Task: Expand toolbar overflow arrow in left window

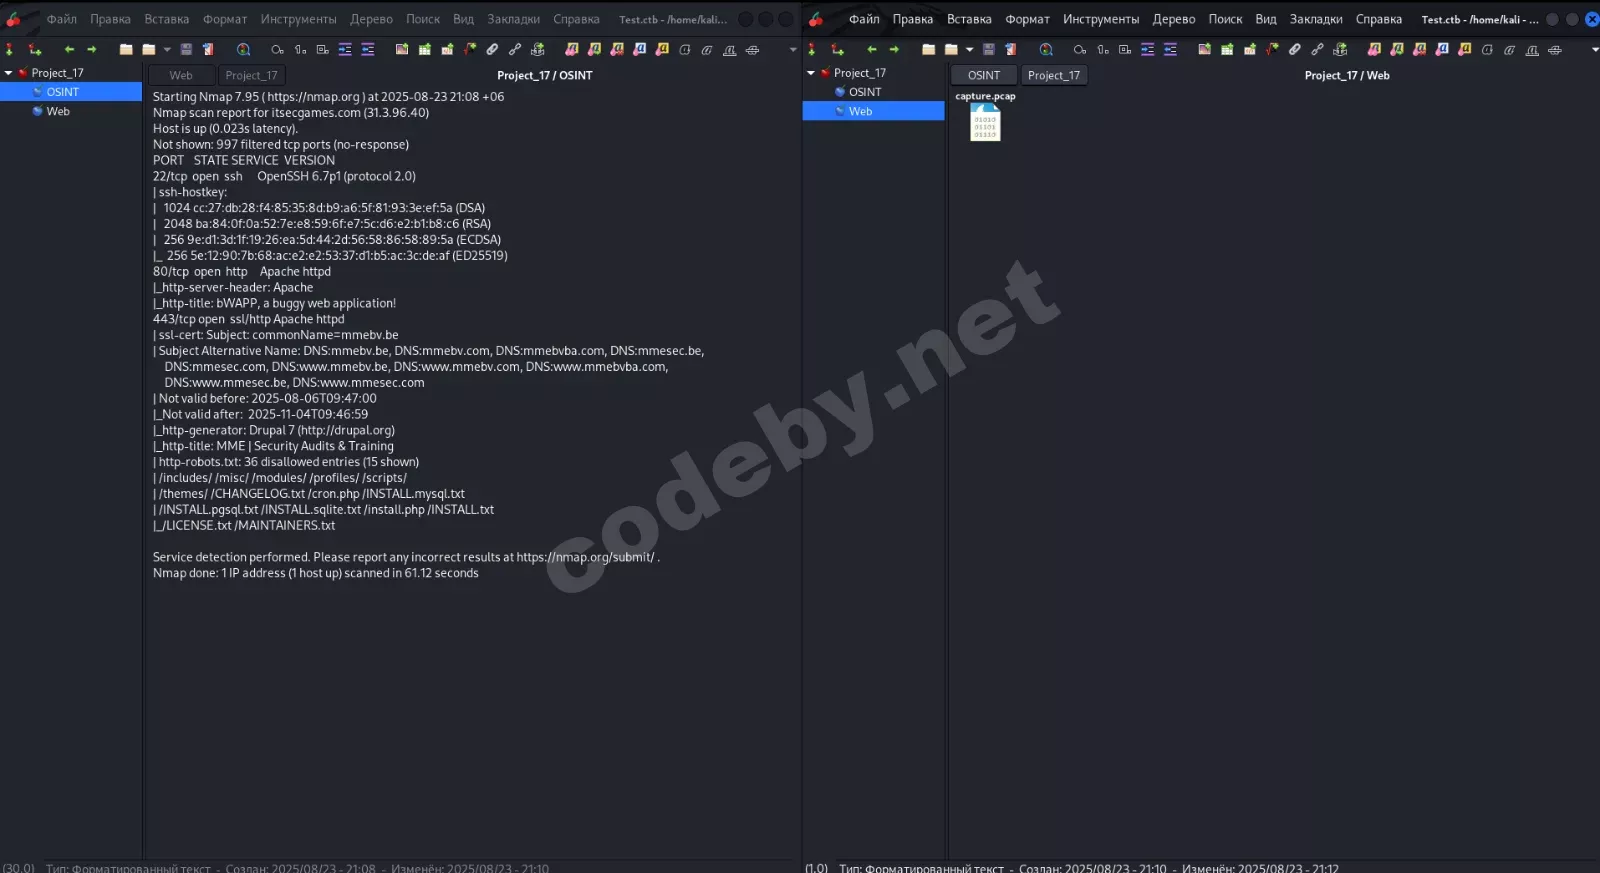Action: tap(793, 49)
